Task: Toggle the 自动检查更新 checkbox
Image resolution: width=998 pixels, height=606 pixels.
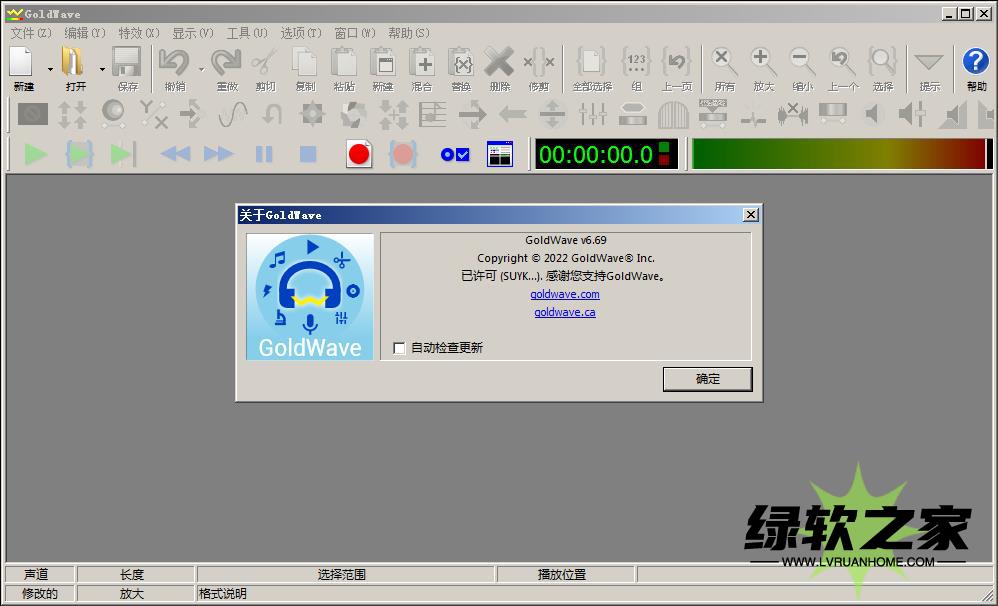Action: (x=399, y=348)
